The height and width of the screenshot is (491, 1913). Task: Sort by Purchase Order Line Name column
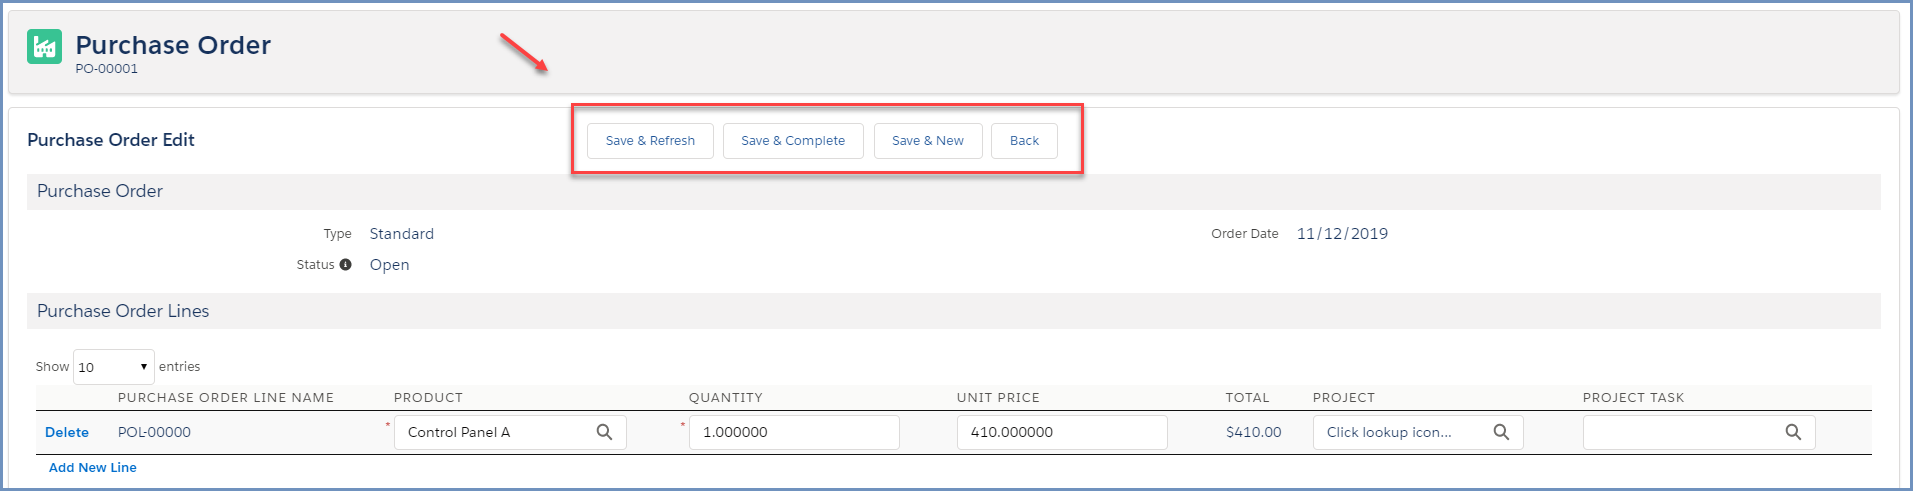tap(226, 397)
